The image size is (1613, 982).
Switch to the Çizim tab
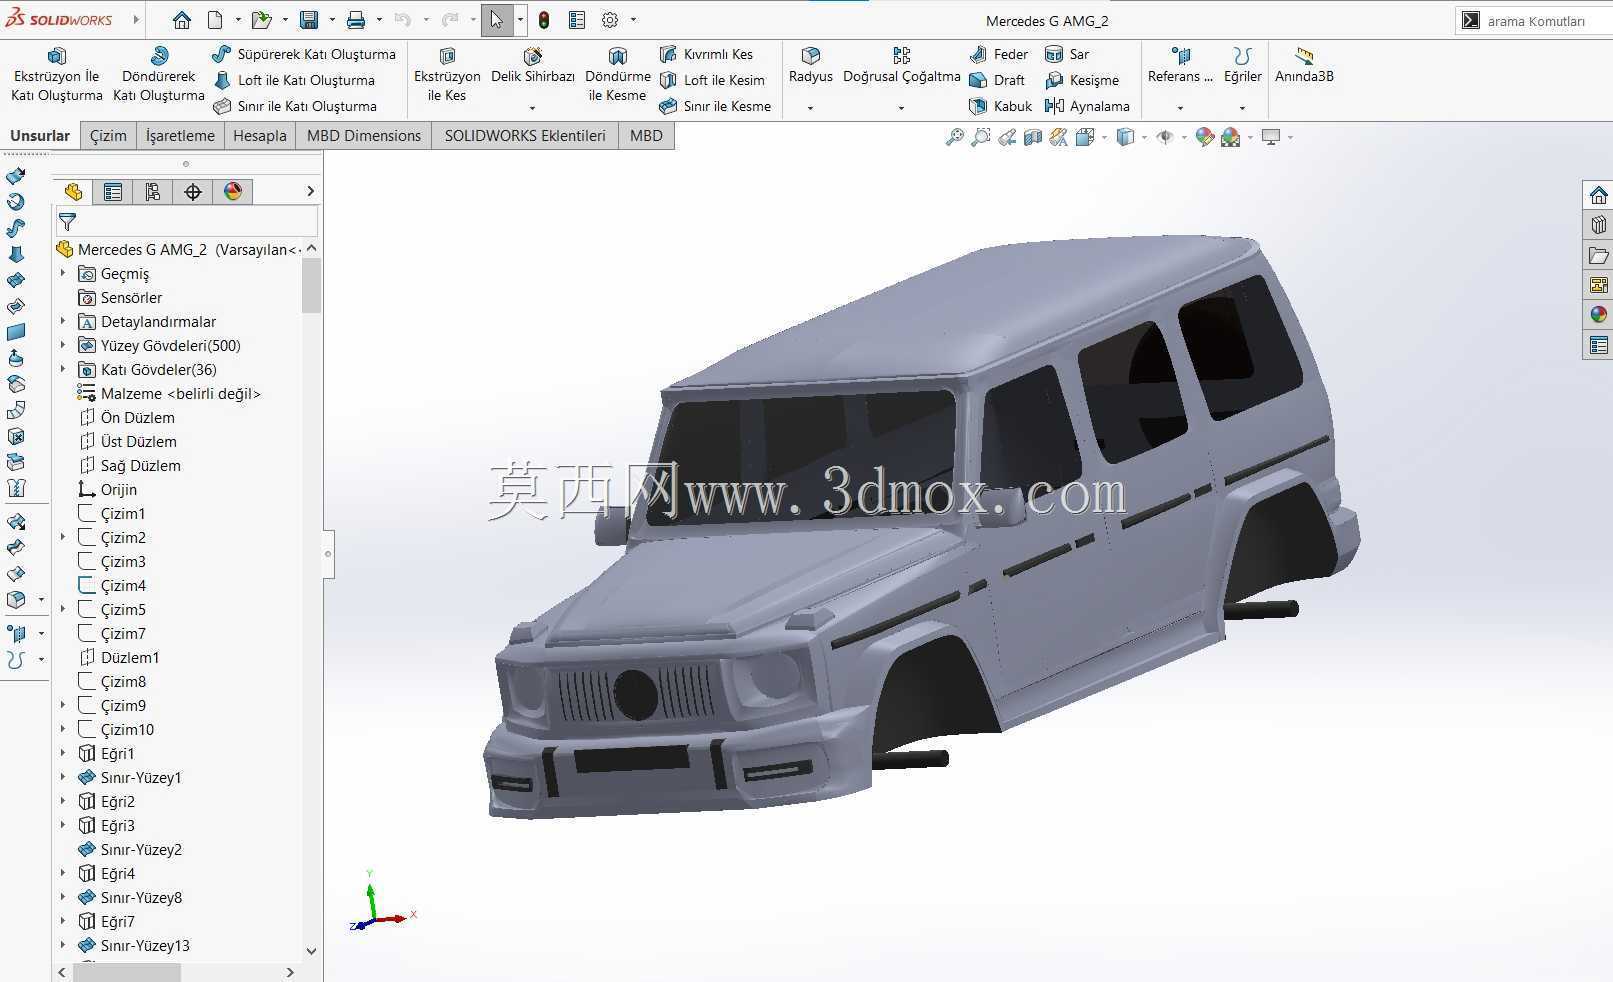108,136
